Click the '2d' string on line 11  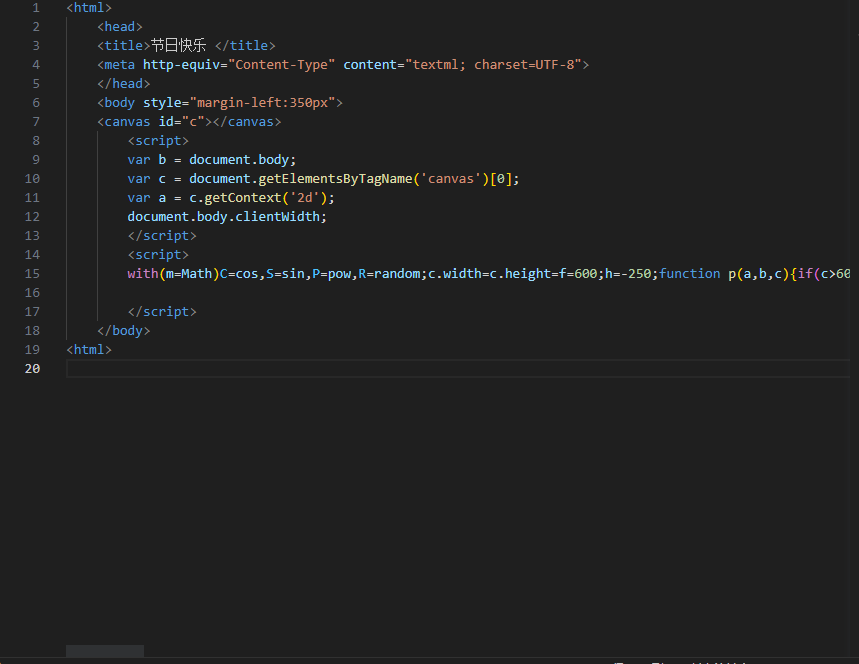click(x=301, y=198)
